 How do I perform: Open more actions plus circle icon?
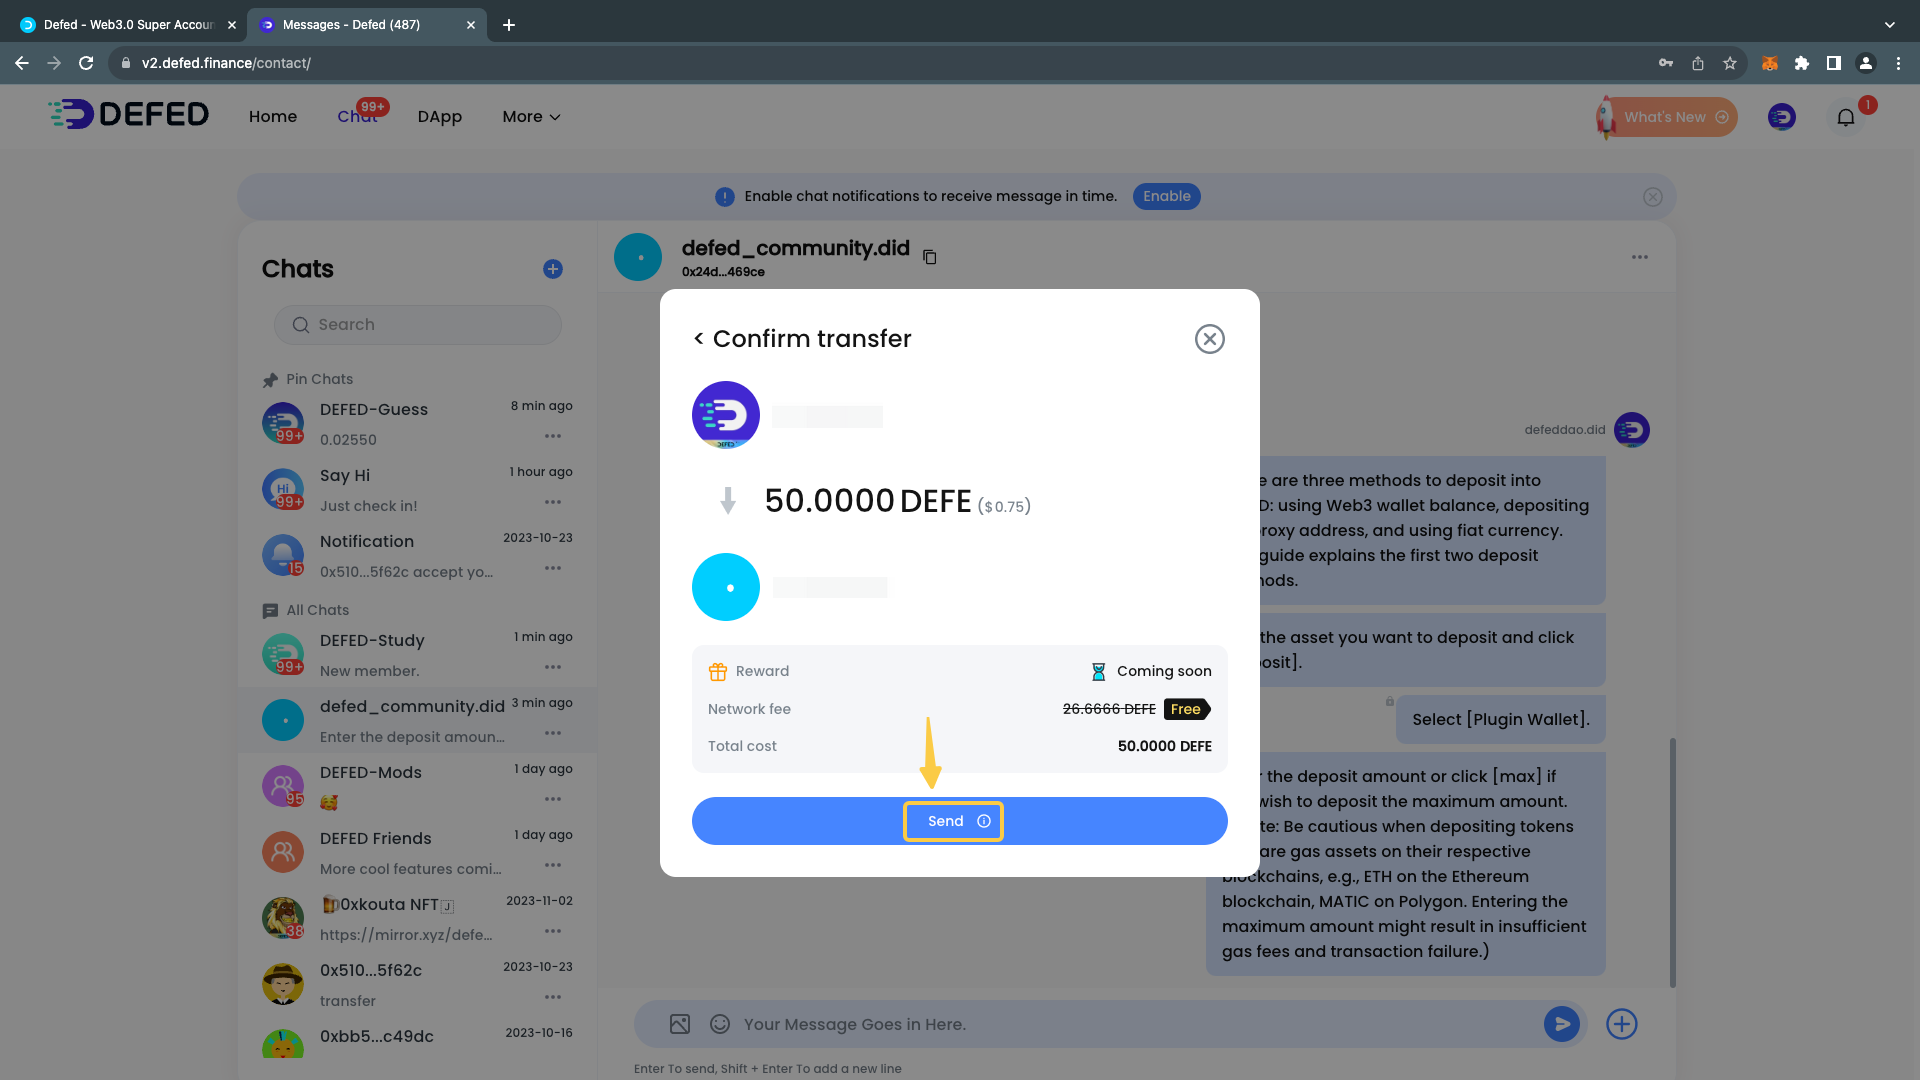click(x=1621, y=1024)
